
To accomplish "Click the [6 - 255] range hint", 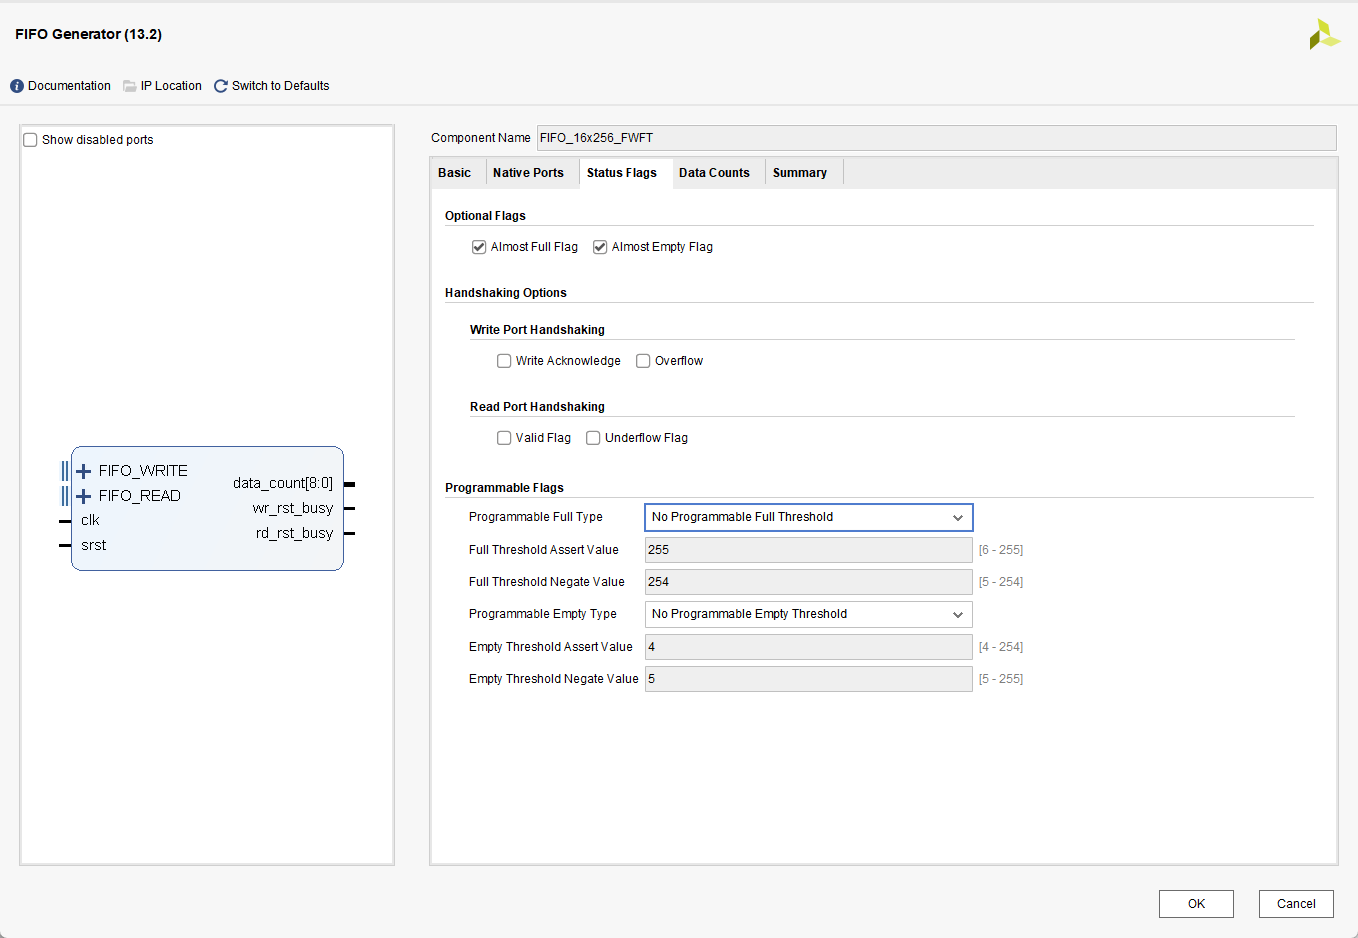I will coord(1001,550).
